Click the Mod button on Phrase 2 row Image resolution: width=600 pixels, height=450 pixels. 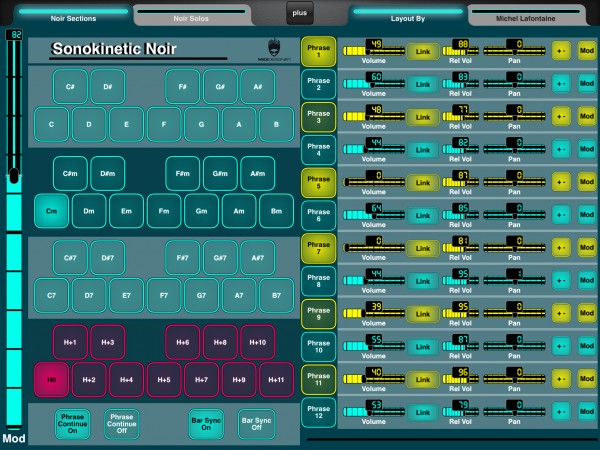(x=587, y=83)
